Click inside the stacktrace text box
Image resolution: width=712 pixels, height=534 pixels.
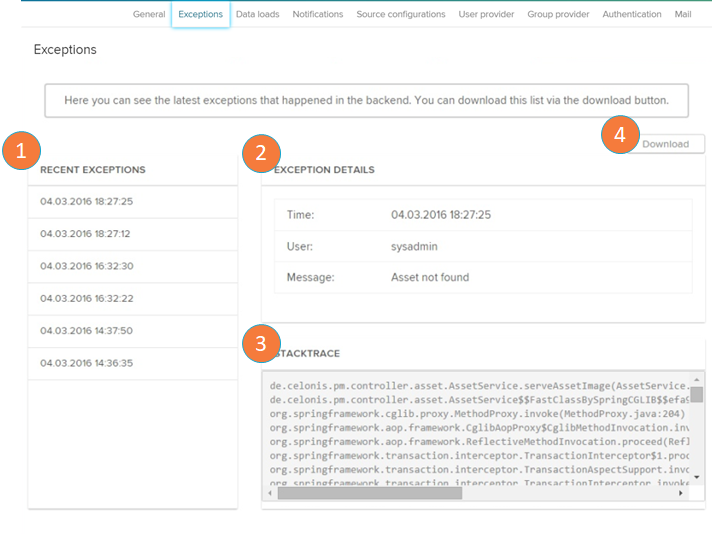point(470,430)
